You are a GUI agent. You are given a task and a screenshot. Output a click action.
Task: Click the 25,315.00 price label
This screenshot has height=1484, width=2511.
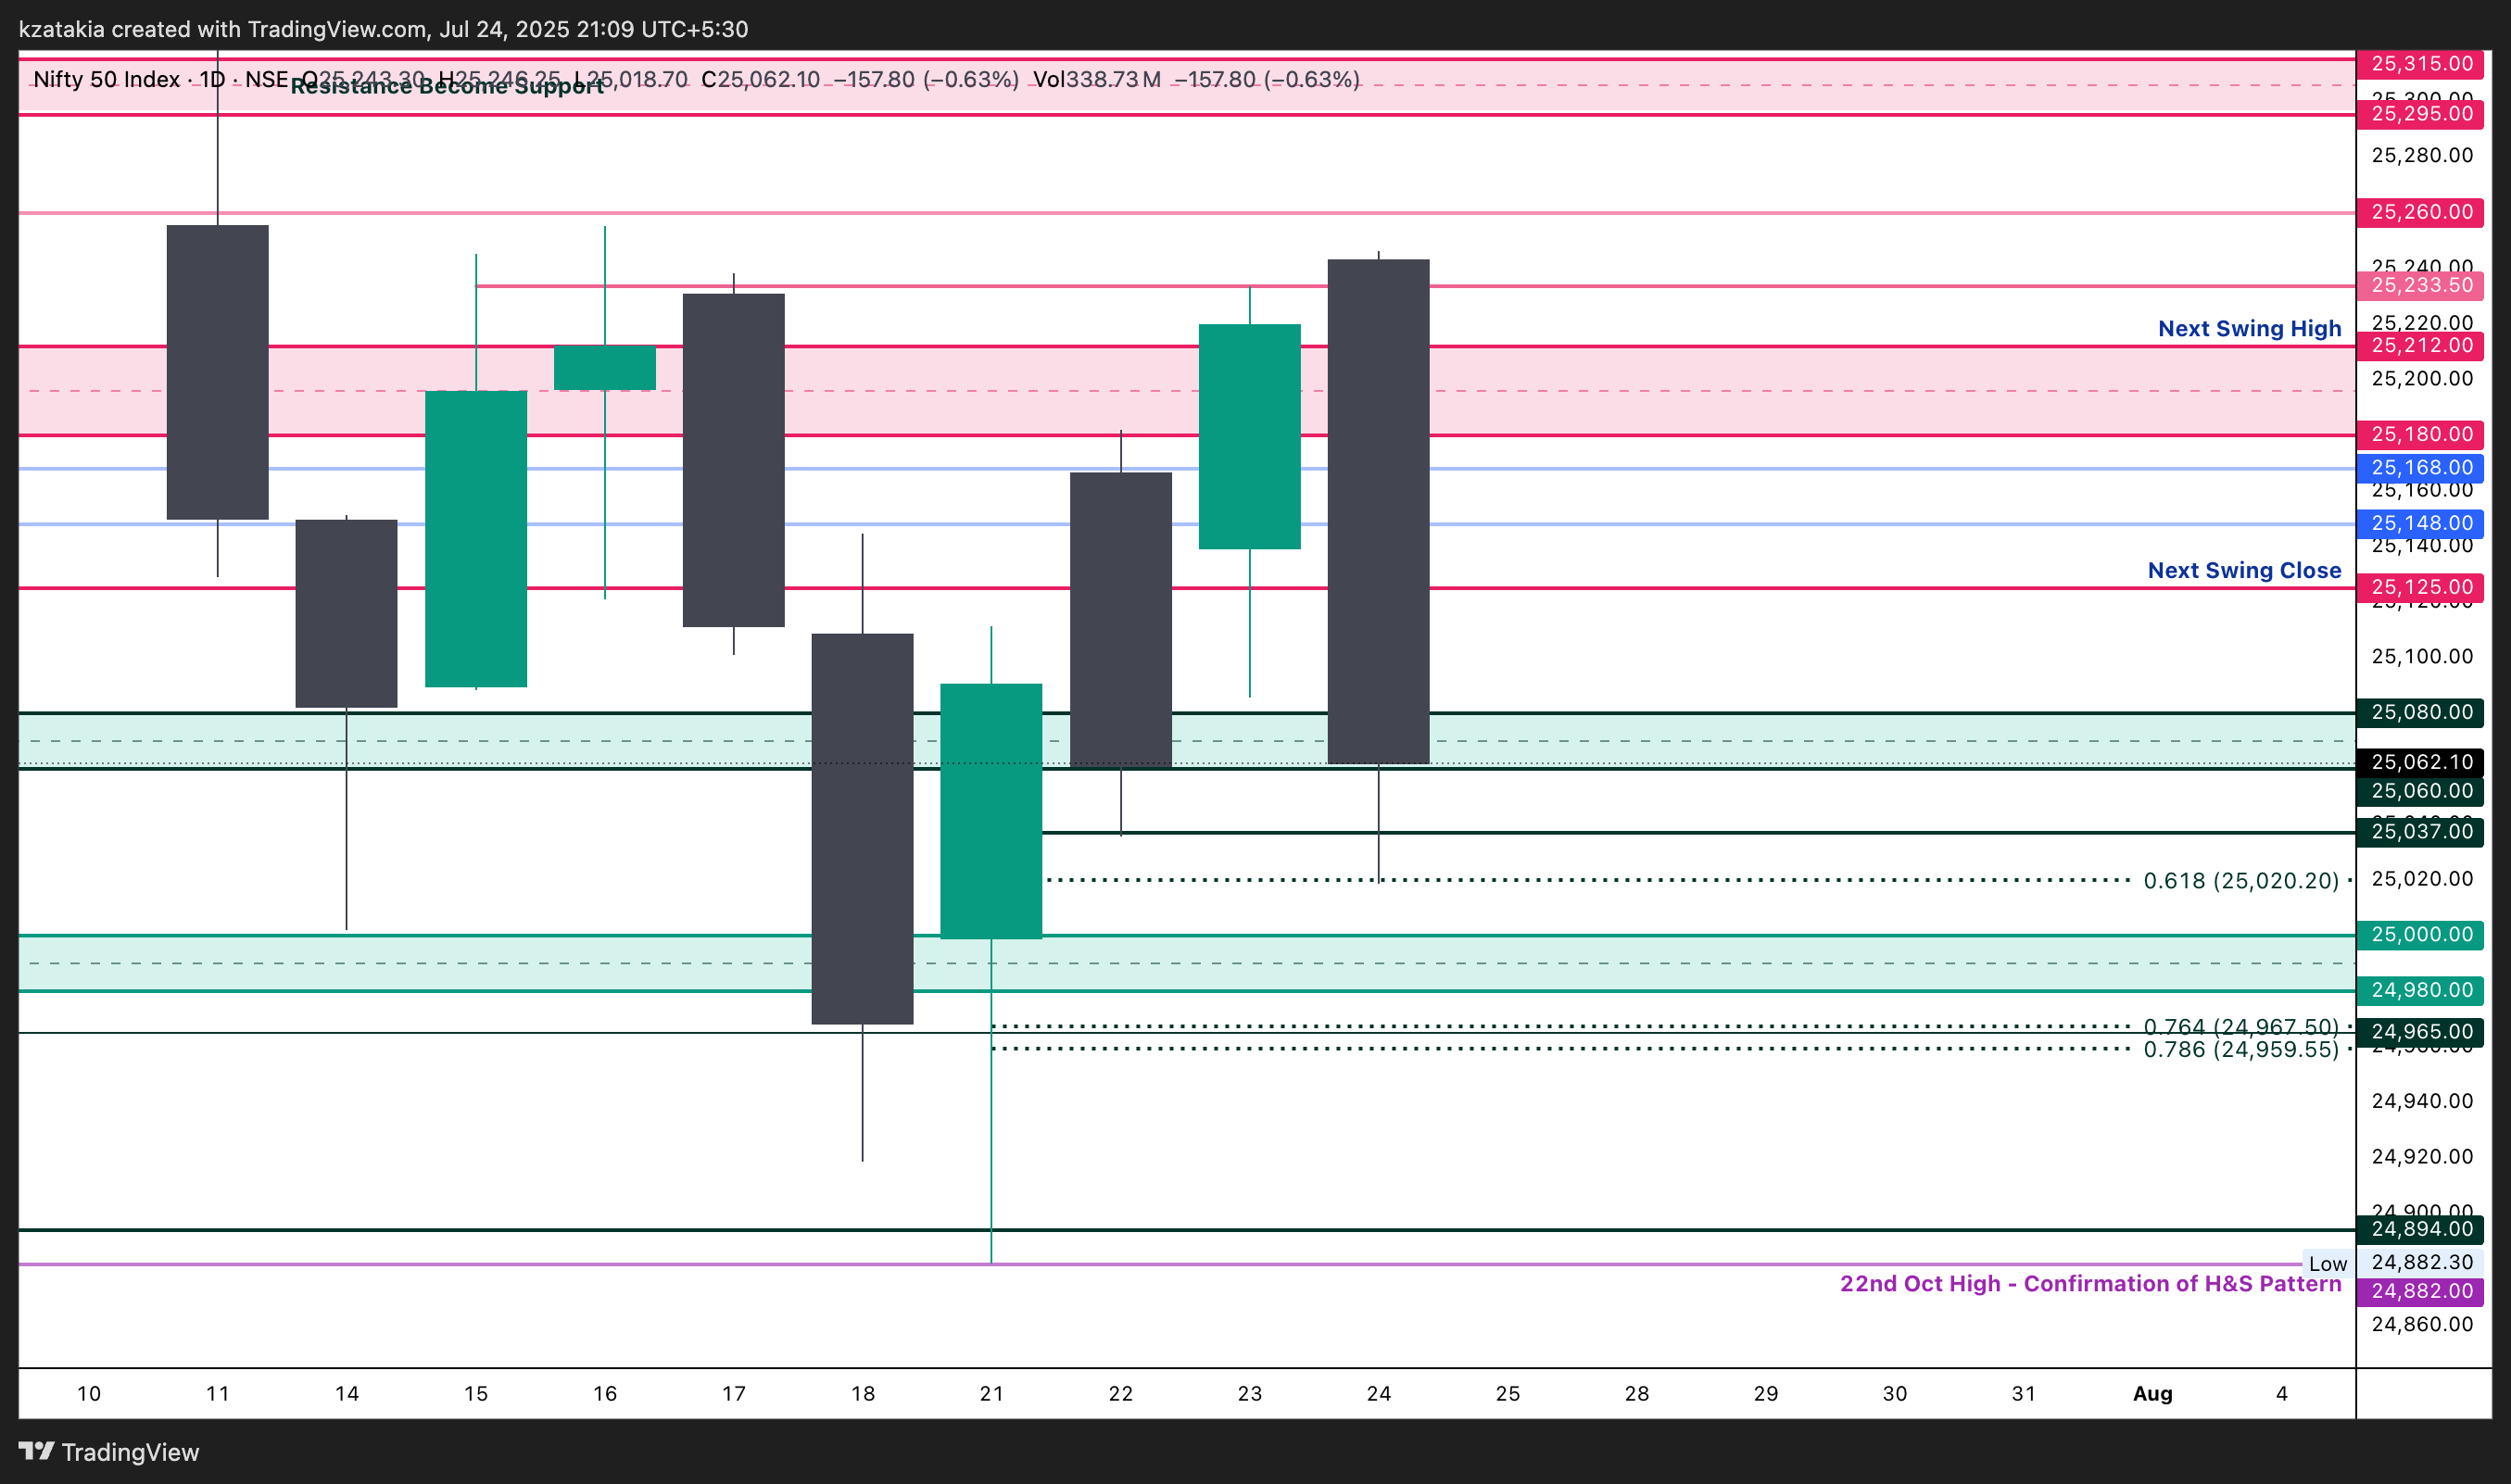pos(2421,64)
